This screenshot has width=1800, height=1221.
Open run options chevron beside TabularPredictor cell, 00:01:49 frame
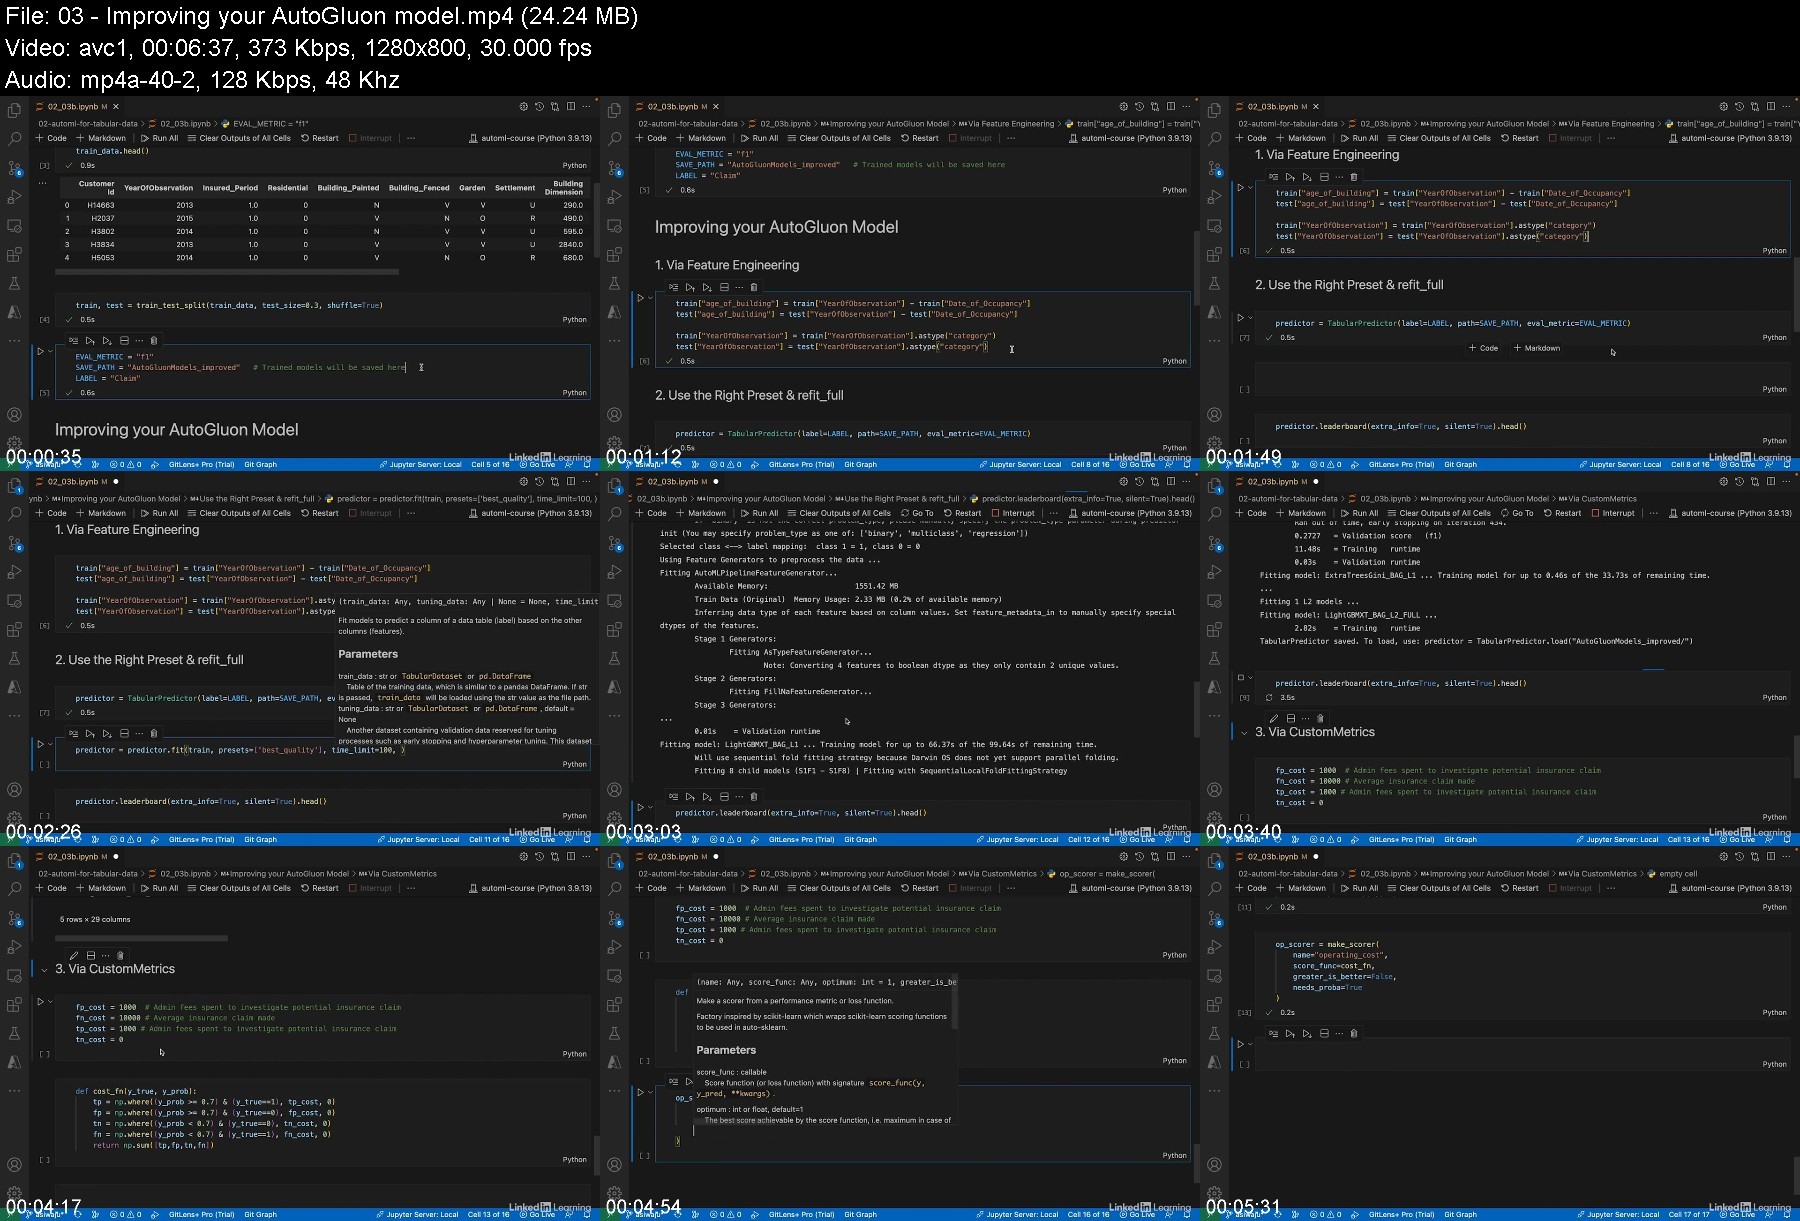point(1250,318)
